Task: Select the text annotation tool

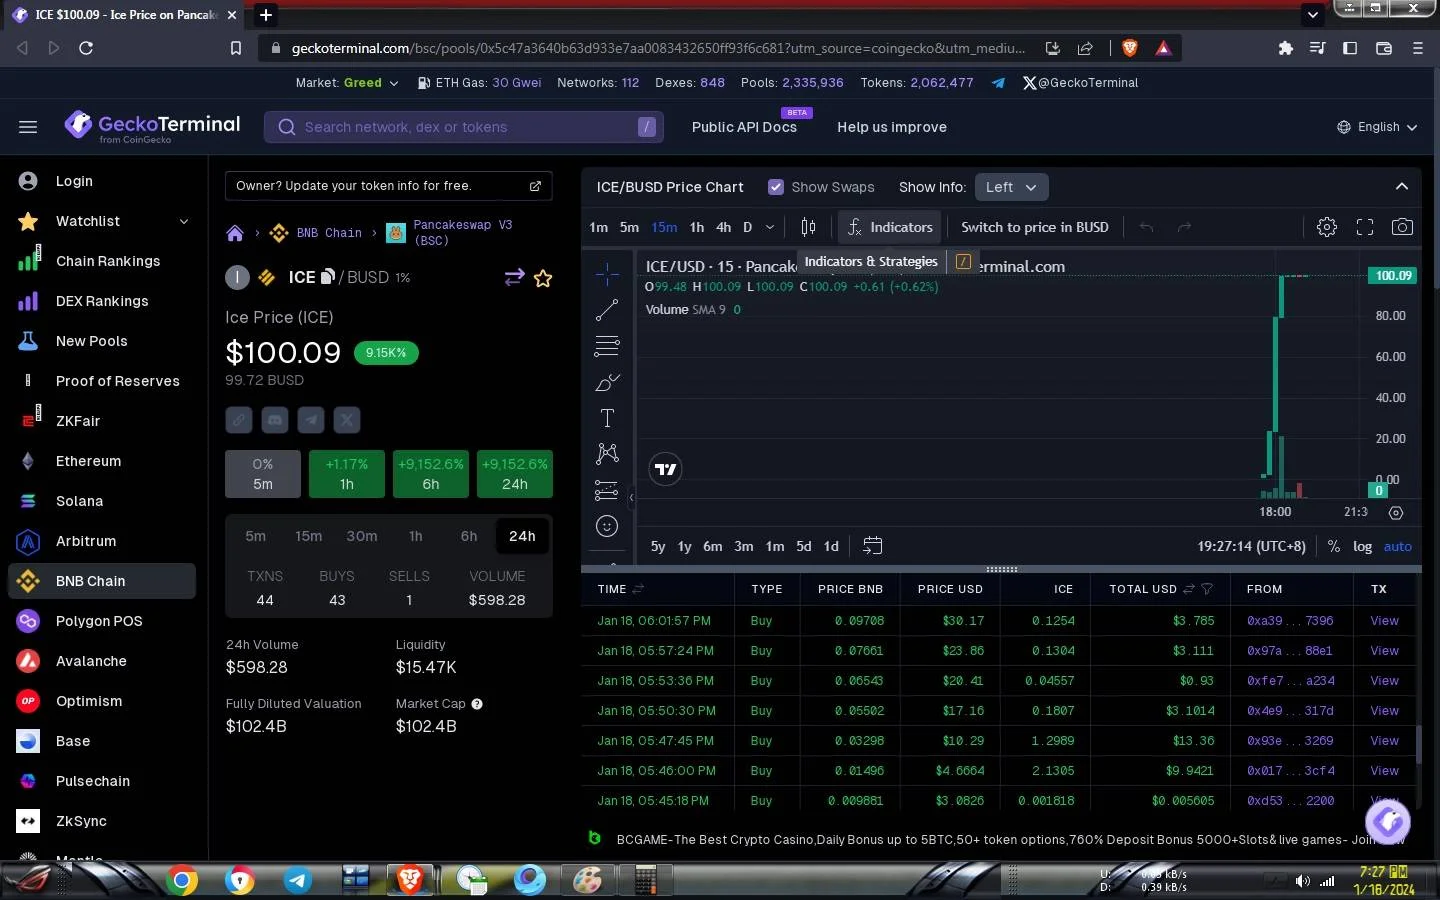Action: [x=607, y=418]
